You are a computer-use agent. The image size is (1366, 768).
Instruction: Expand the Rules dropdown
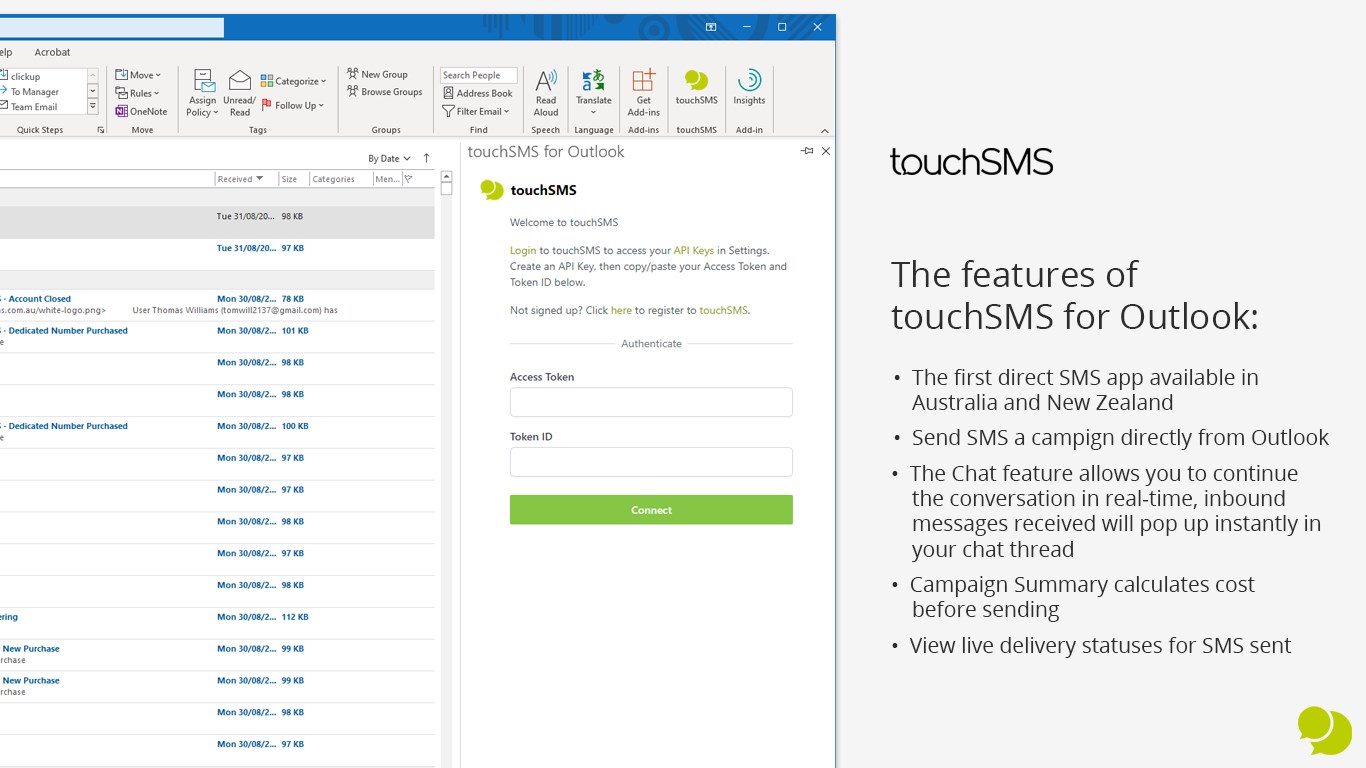[x=138, y=93]
